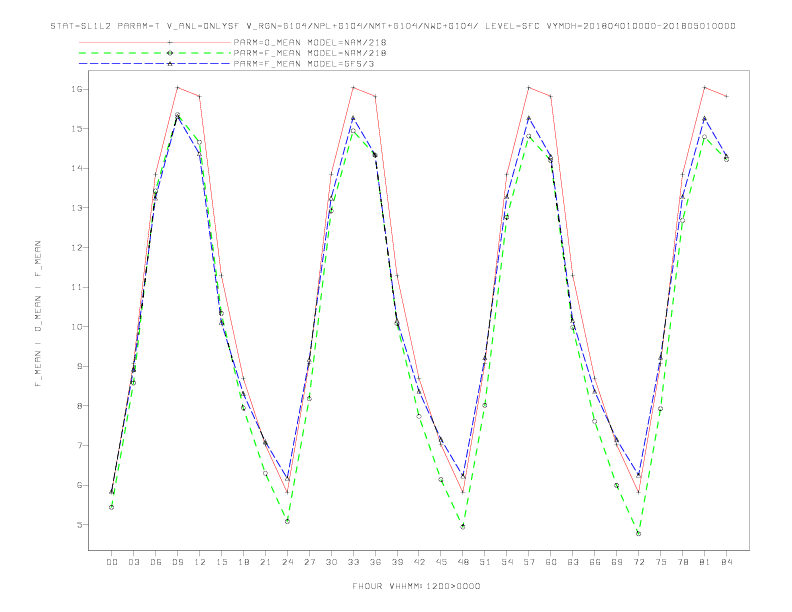
Task: Click x-axis forecast hour label 72
Action: tap(639, 562)
